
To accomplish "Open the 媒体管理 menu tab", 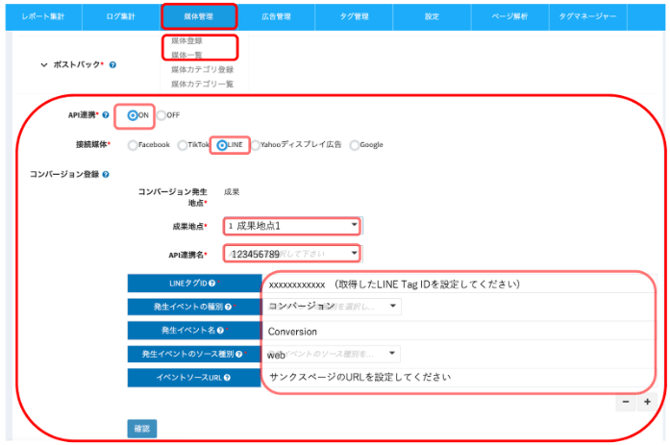I will (198, 16).
